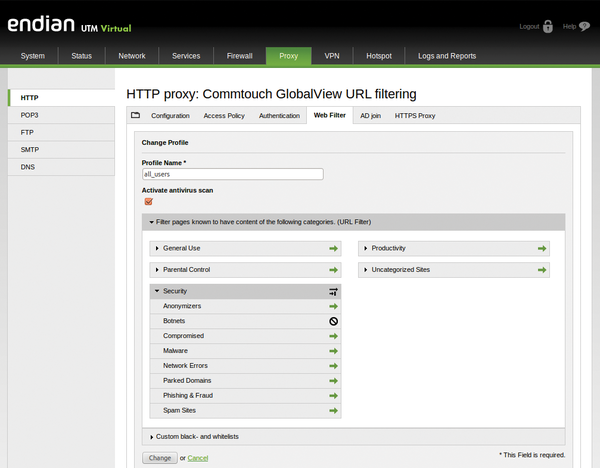The height and width of the screenshot is (468, 600).
Task: Select HTTP in the sidebar
Action: click(61, 98)
